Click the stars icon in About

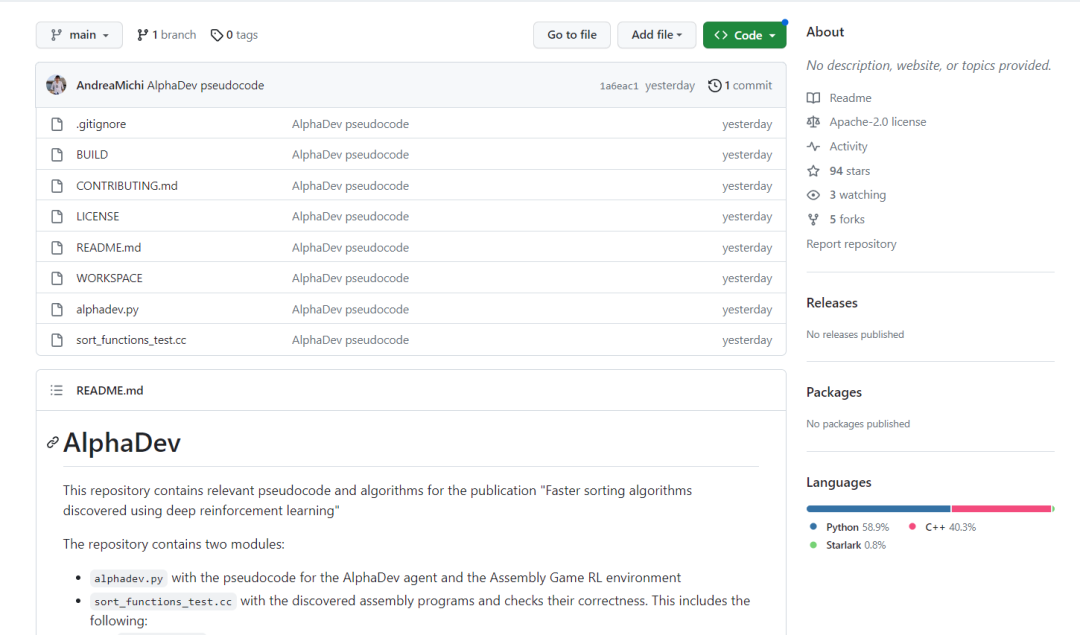[813, 171]
